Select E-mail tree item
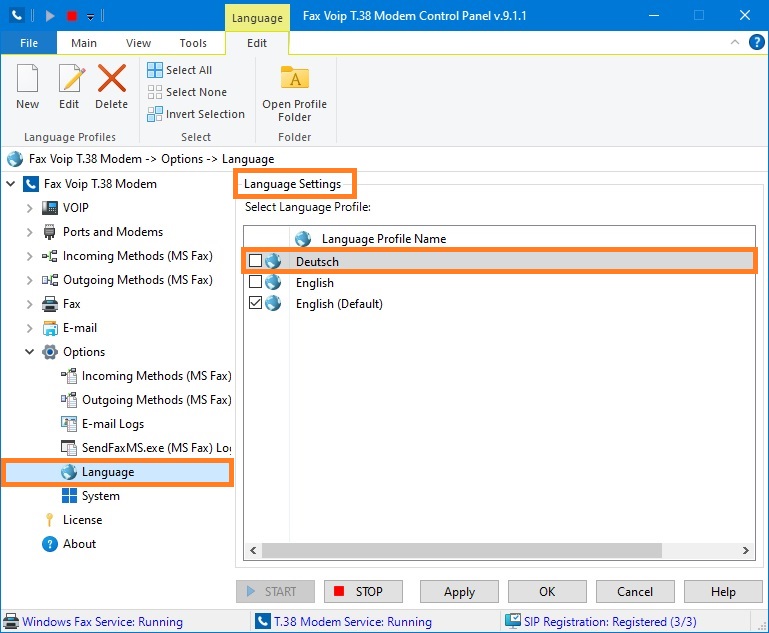The height and width of the screenshot is (633, 769). (79, 328)
